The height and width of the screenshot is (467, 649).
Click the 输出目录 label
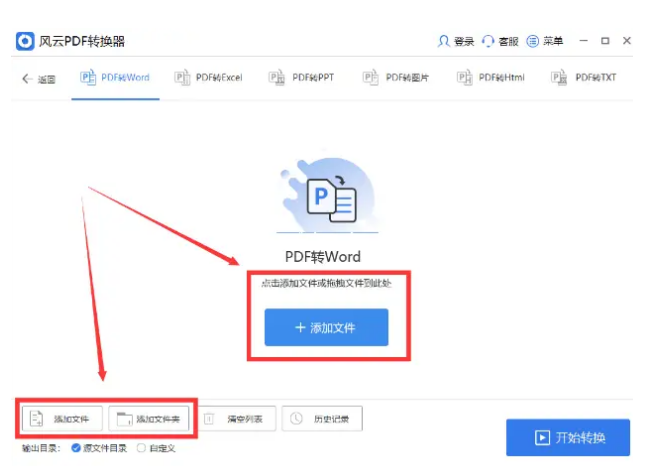click(41, 448)
